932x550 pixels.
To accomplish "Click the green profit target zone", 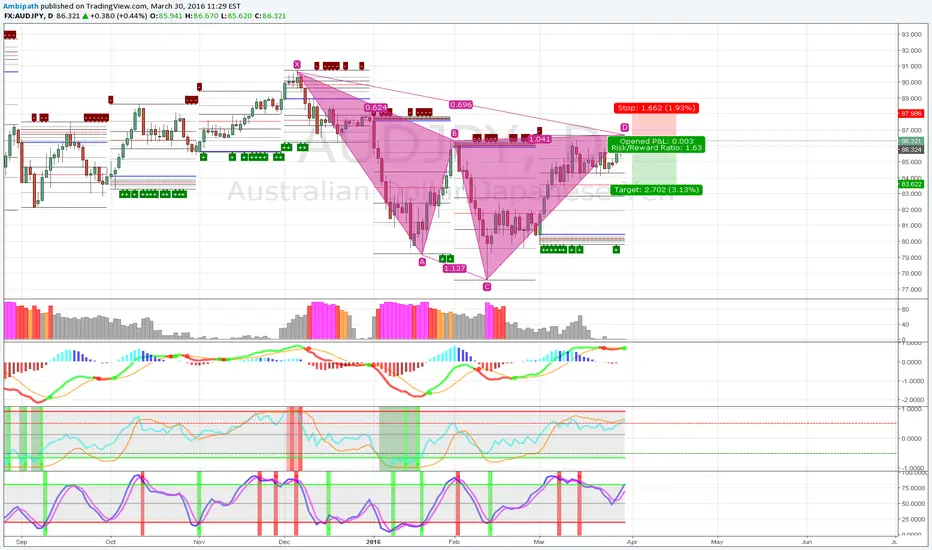I will pos(654,169).
